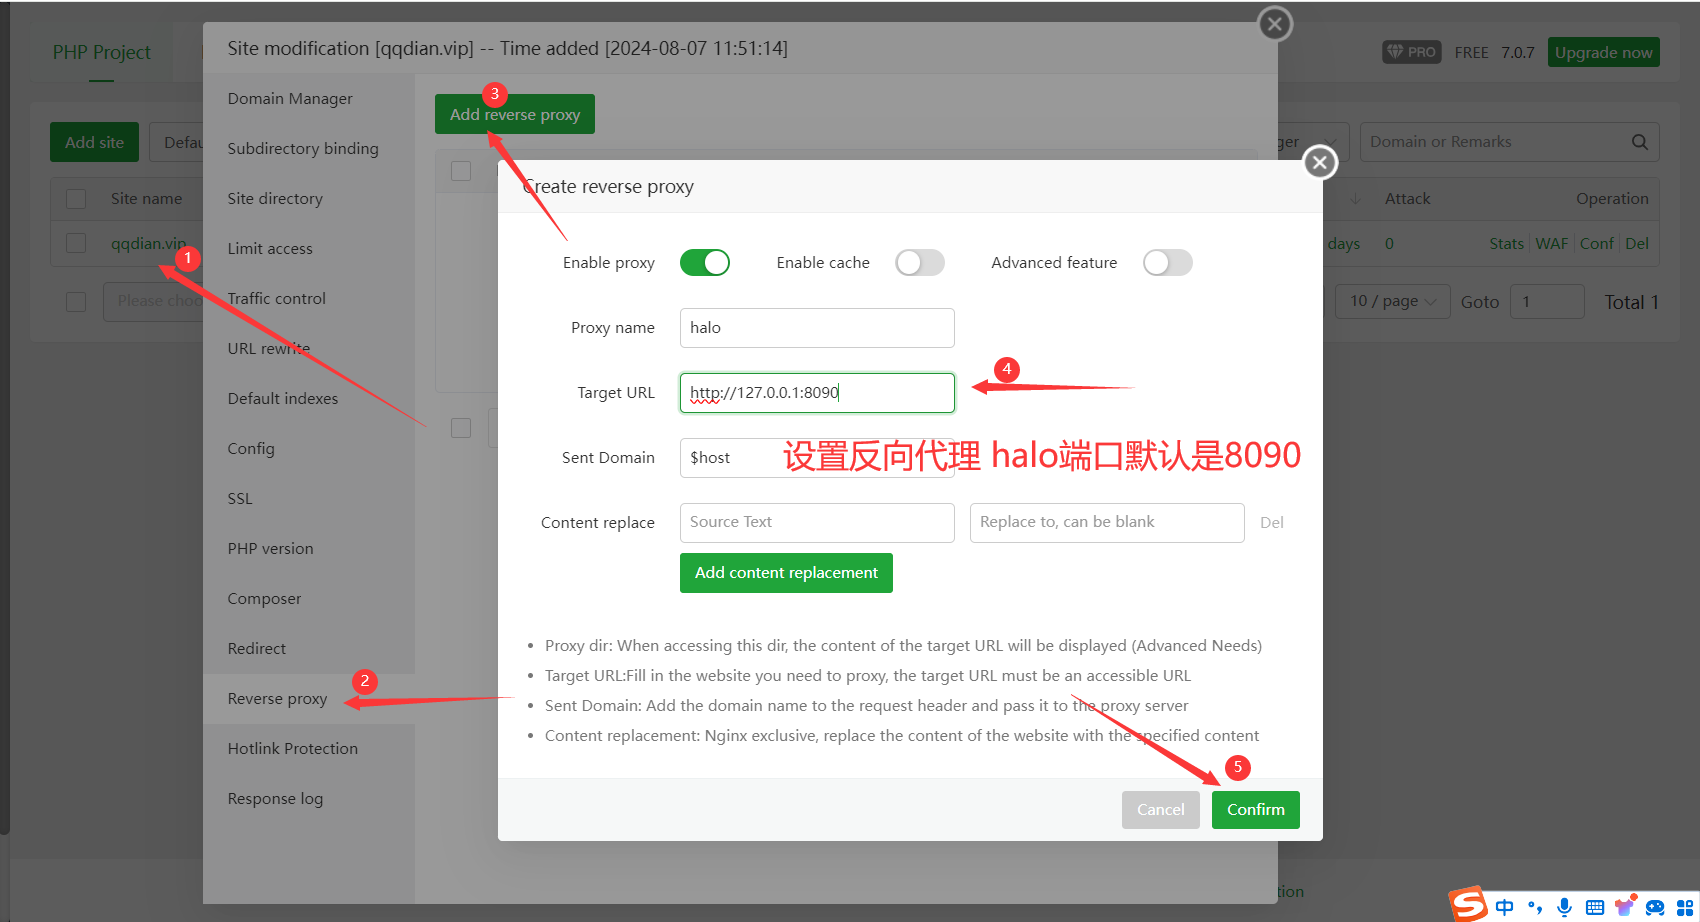
Task: Toggle Sogou punctuation mode icon
Action: 1535,907
